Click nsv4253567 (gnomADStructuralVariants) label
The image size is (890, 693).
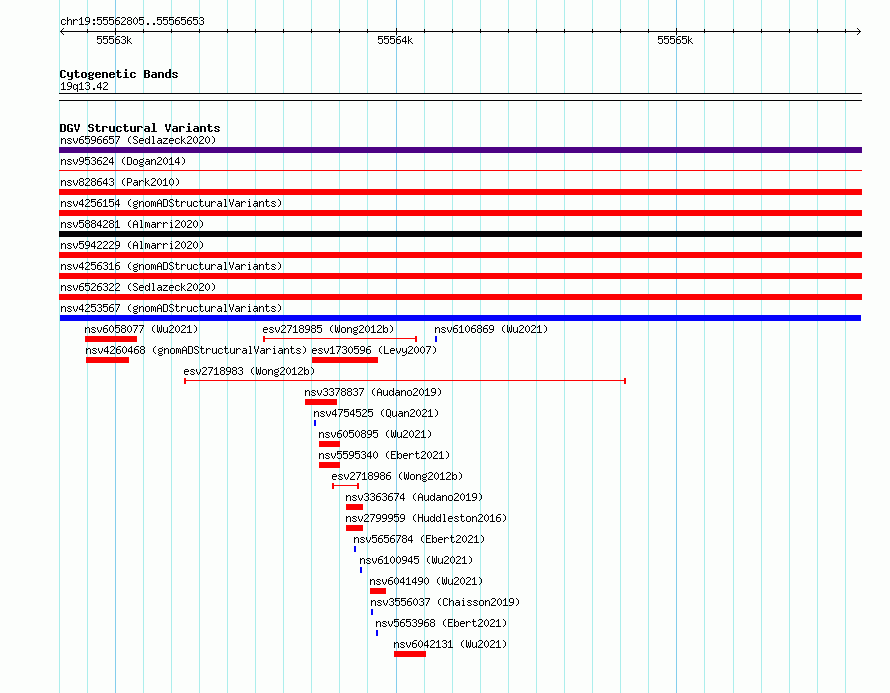pos(171,308)
